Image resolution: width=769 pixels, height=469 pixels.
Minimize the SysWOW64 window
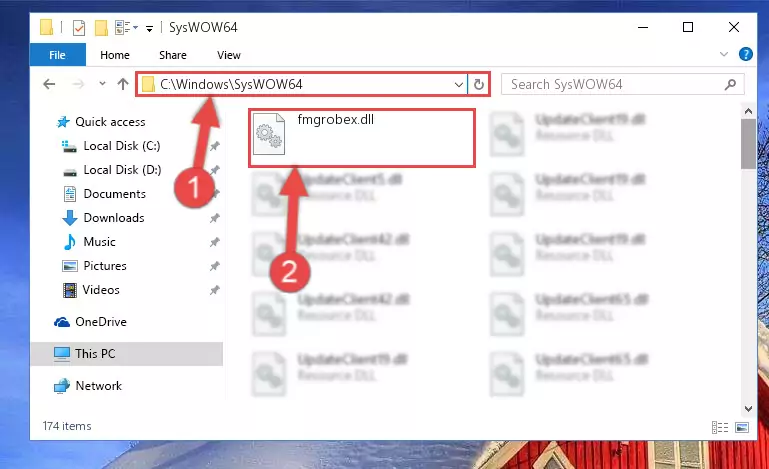(x=643, y=27)
